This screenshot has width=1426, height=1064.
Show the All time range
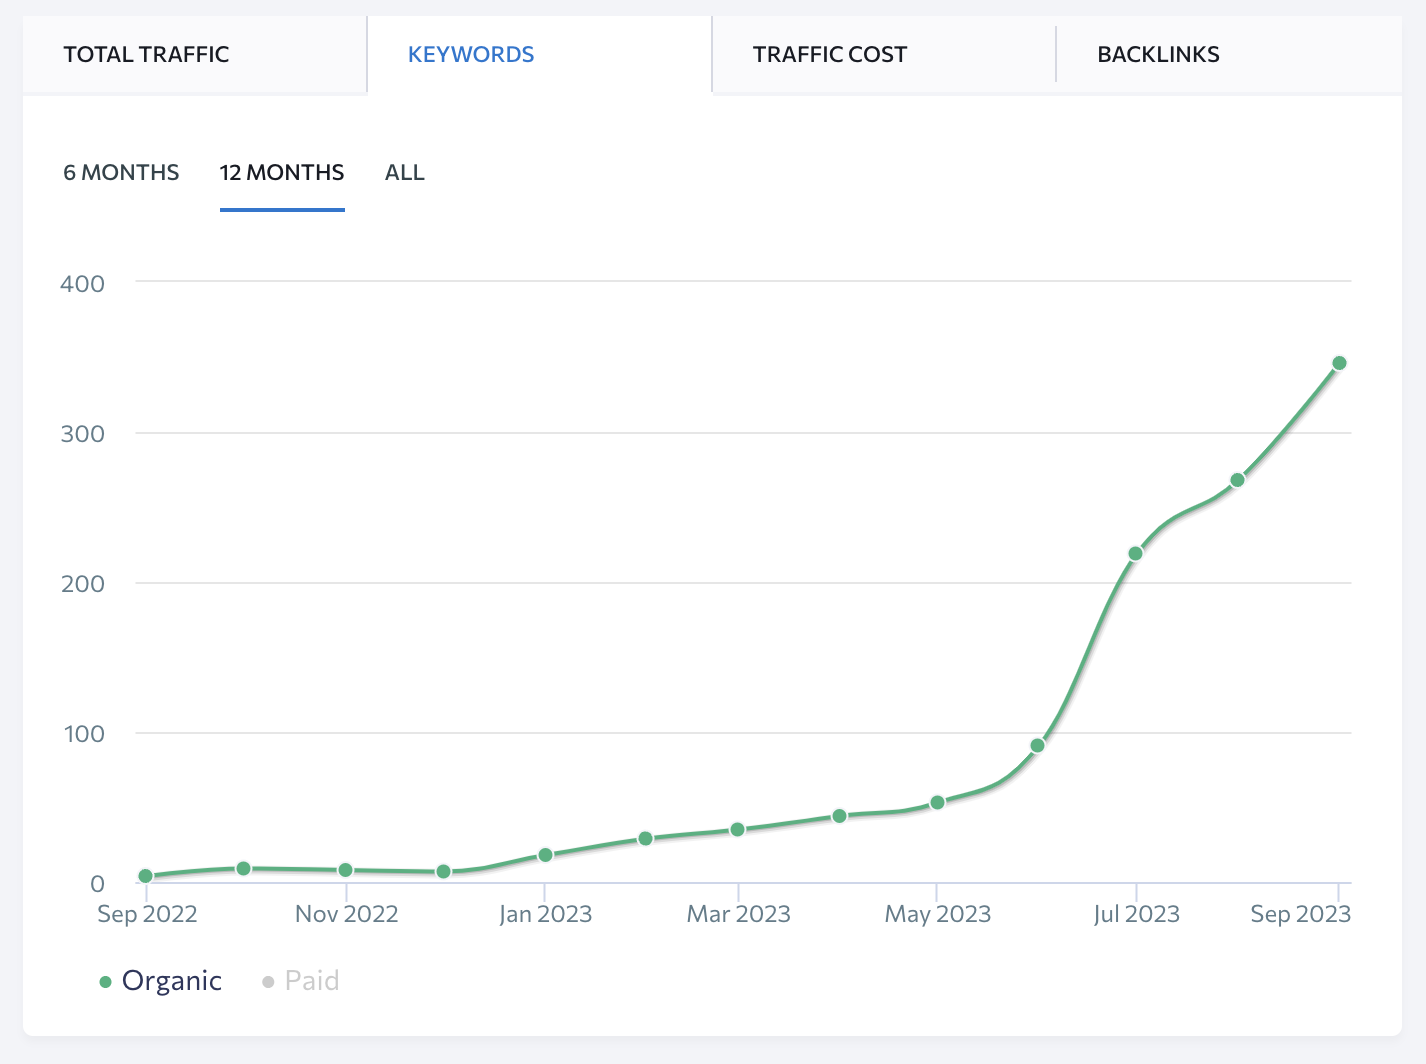(404, 173)
